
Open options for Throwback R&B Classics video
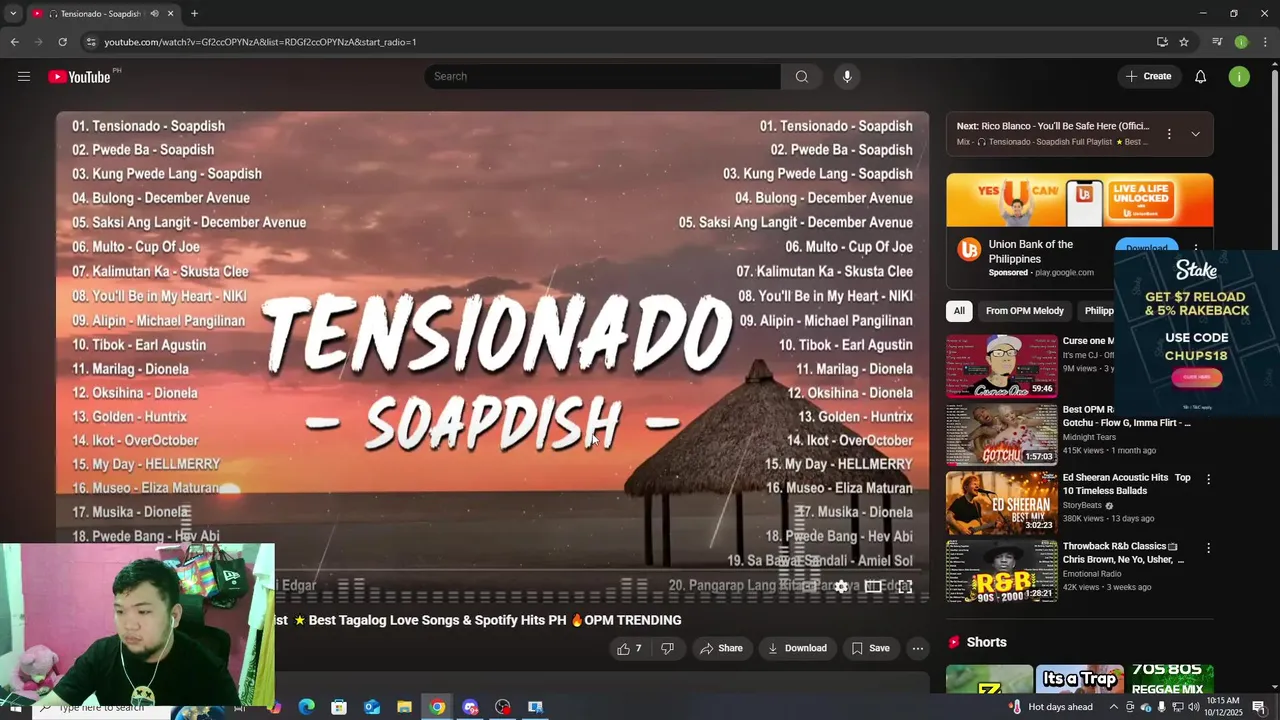tap(1208, 548)
